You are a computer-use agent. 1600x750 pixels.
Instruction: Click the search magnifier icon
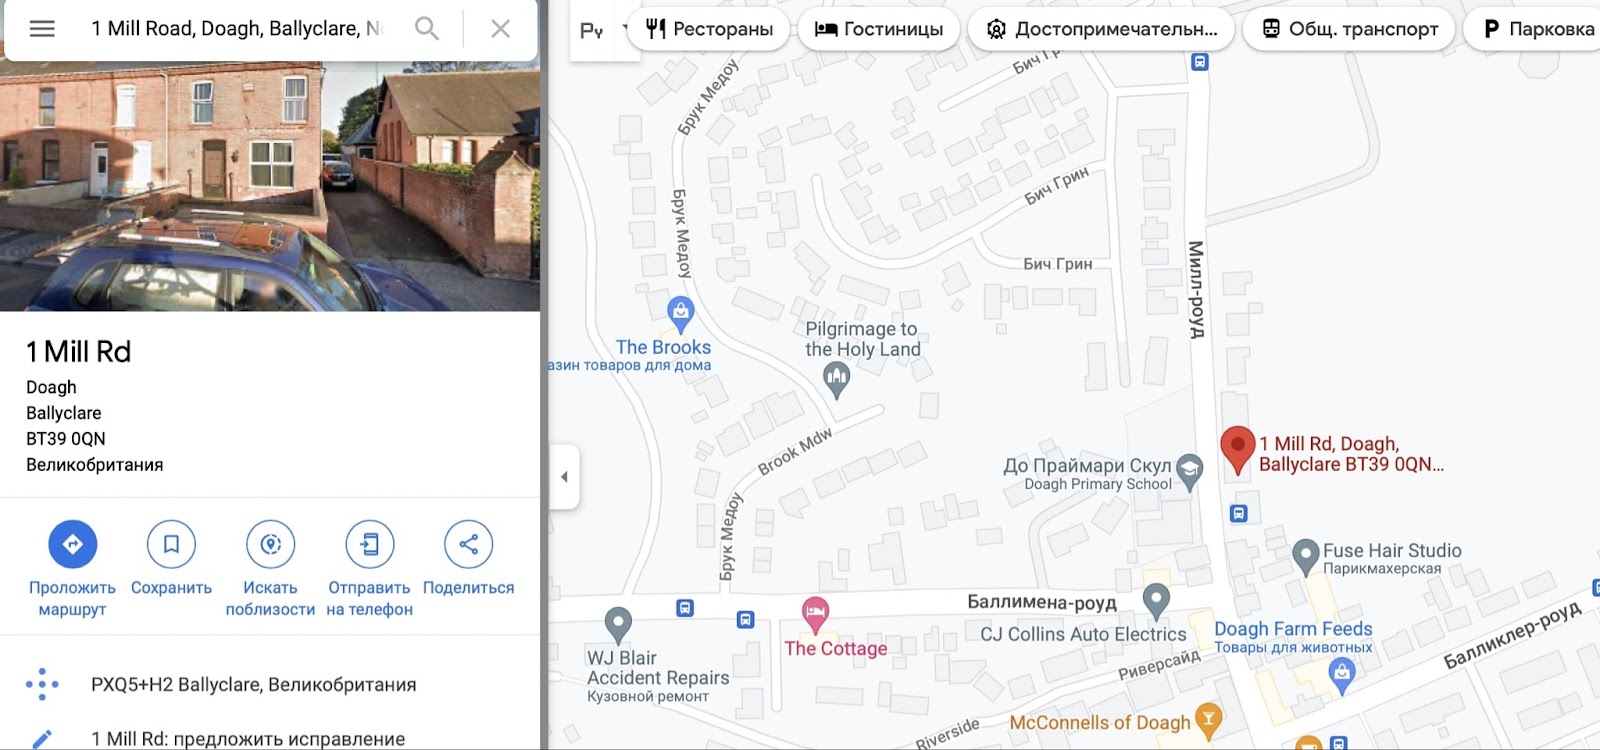click(x=427, y=29)
